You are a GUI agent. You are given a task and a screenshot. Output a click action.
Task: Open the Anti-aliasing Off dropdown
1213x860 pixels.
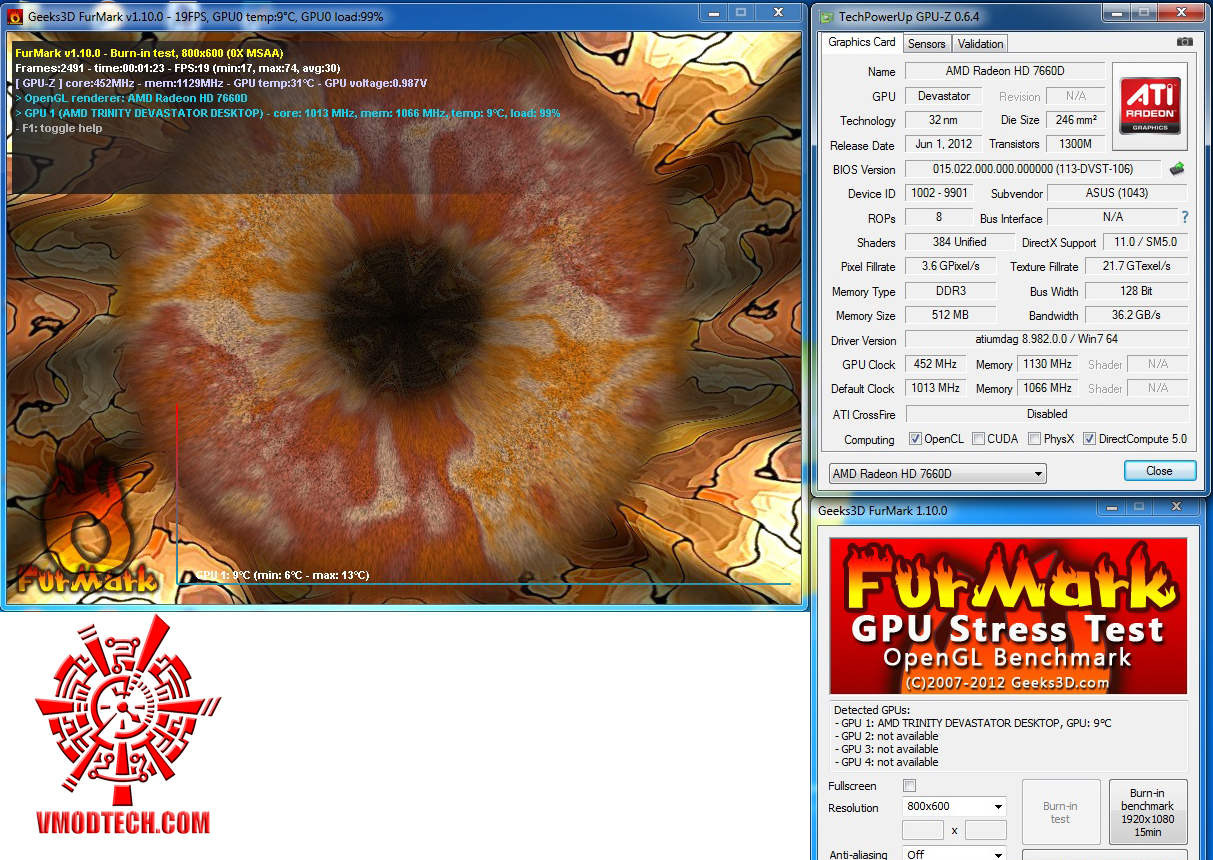(x=954, y=854)
